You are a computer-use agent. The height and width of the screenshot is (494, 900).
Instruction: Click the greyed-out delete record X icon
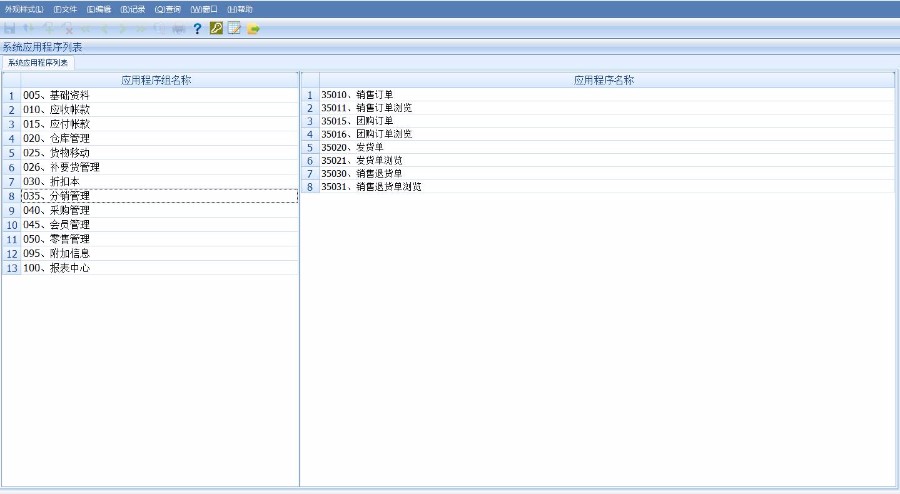click(x=68, y=28)
